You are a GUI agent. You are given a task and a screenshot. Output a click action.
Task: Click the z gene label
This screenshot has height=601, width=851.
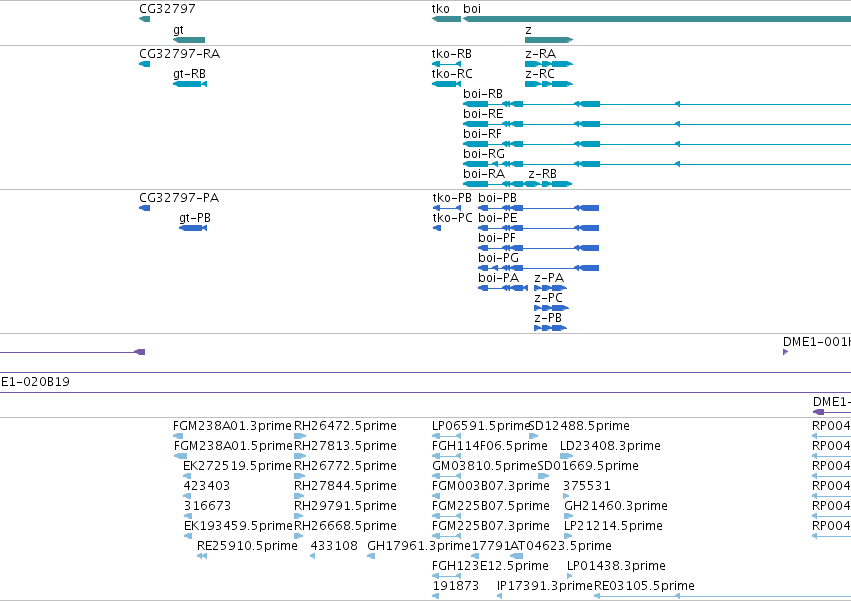pos(528,30)
